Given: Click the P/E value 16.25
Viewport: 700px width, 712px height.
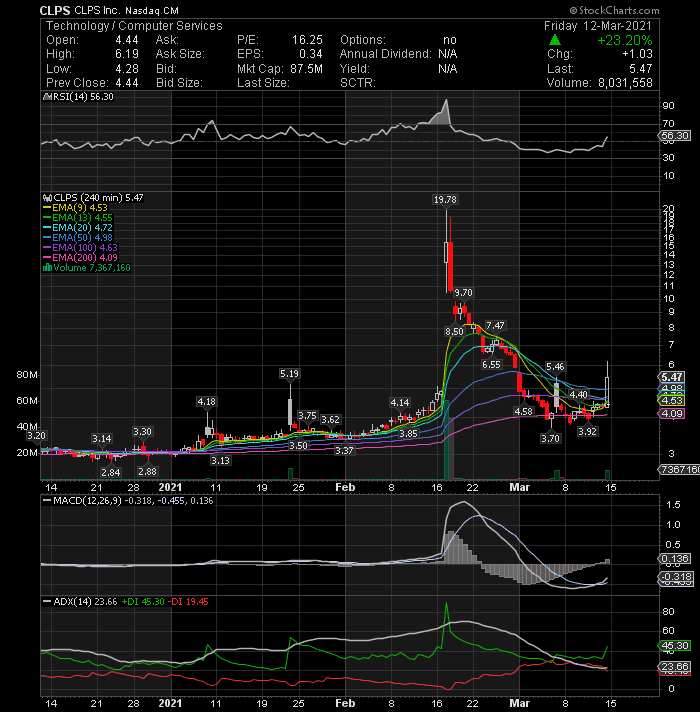Looking at the screenshot, I should pyautogui.click(x=307, y=40).
